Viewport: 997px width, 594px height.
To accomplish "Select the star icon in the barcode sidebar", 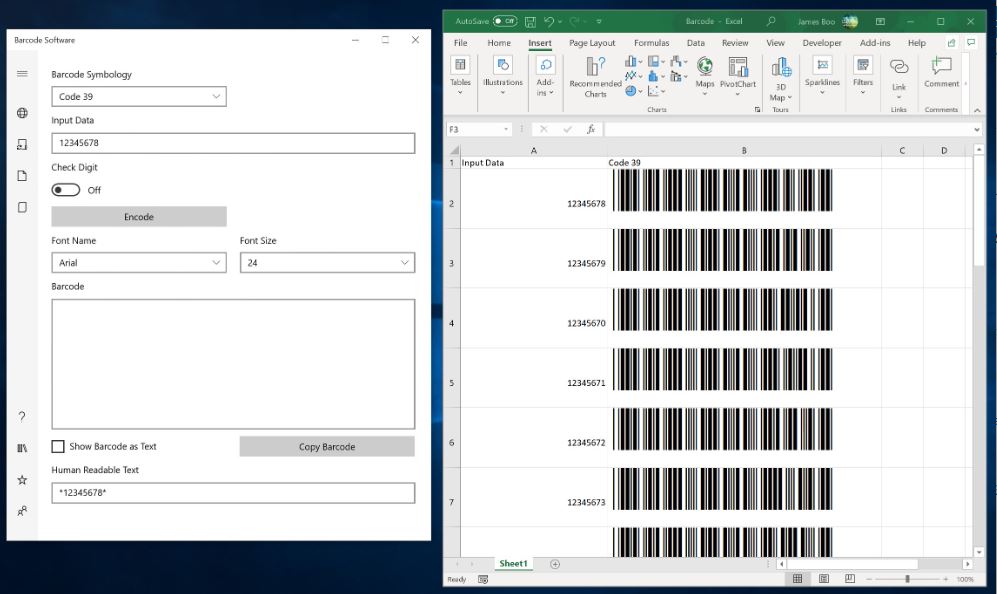I will 19,478.
